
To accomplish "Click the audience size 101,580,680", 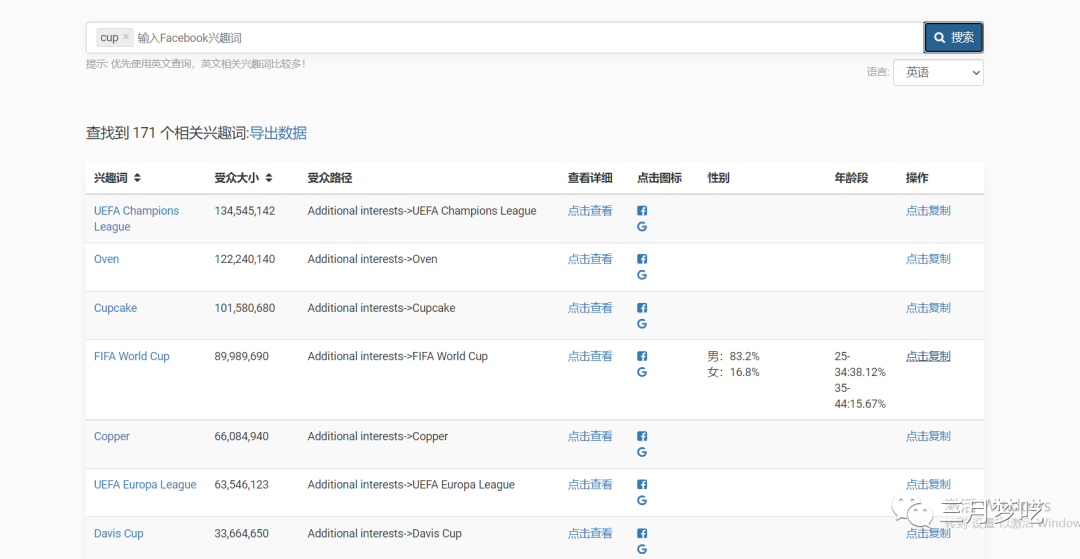I will [245, 308].
